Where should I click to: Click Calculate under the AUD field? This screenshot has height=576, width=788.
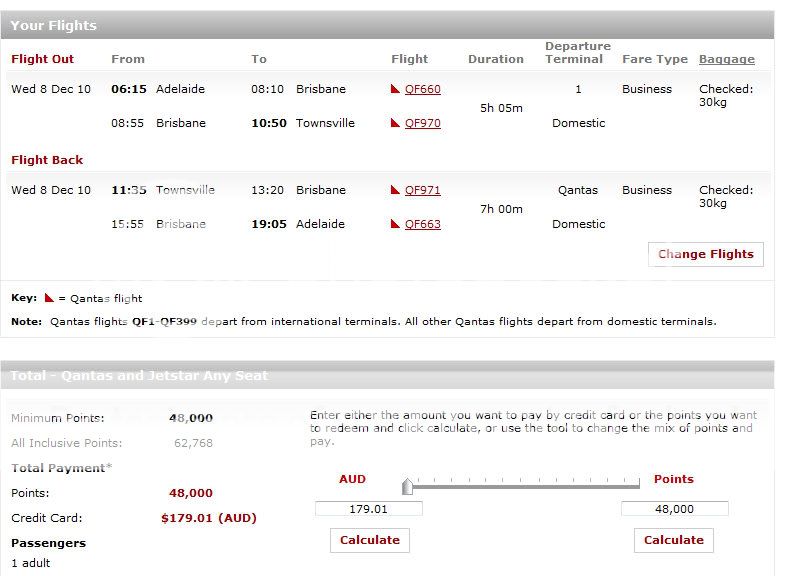tap(369, 540)
